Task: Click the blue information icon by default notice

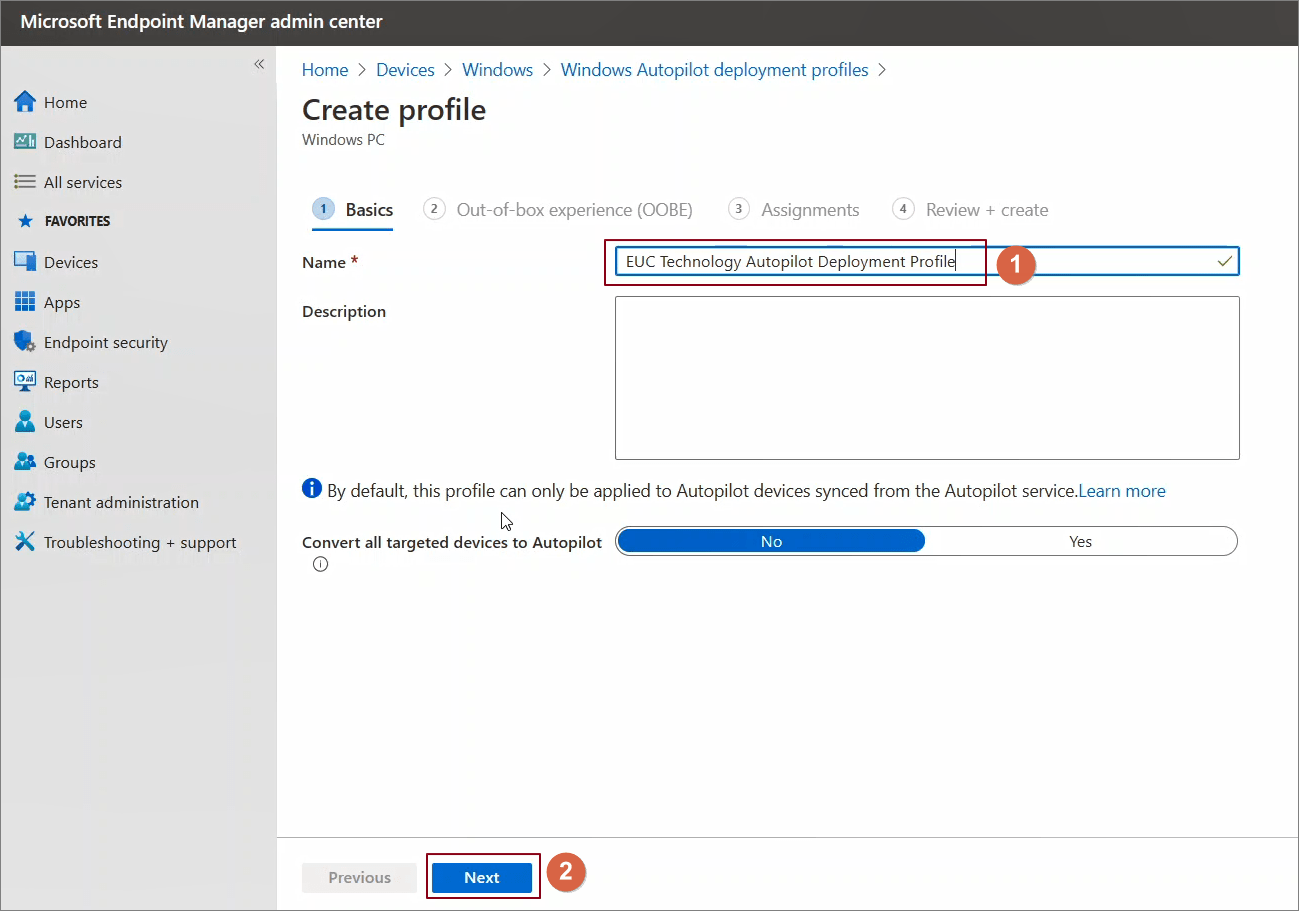Action: [x=312, y=489]
